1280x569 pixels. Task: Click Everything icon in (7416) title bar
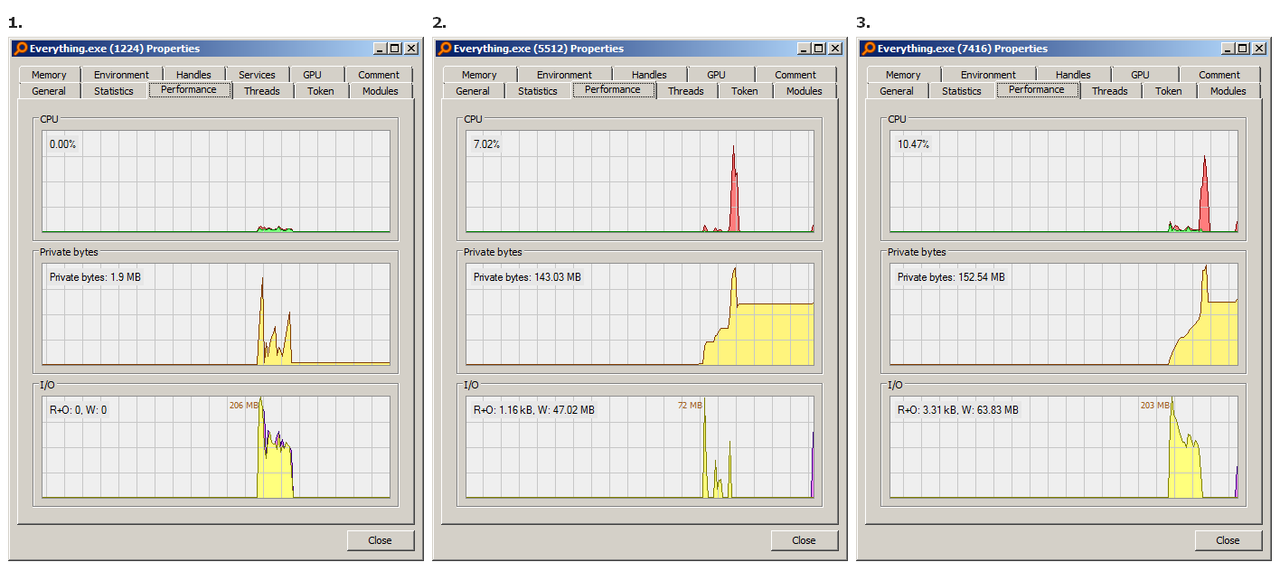click(x=868, y=48)
